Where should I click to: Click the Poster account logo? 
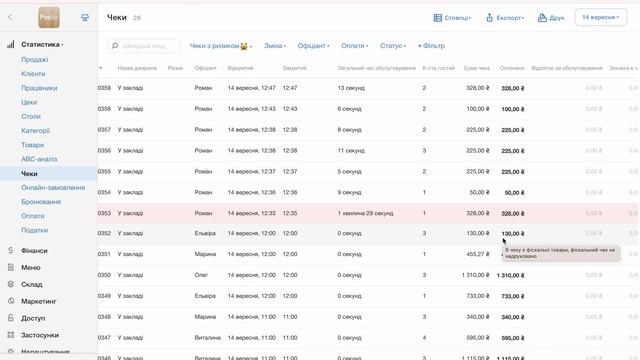tap(49, 18)
